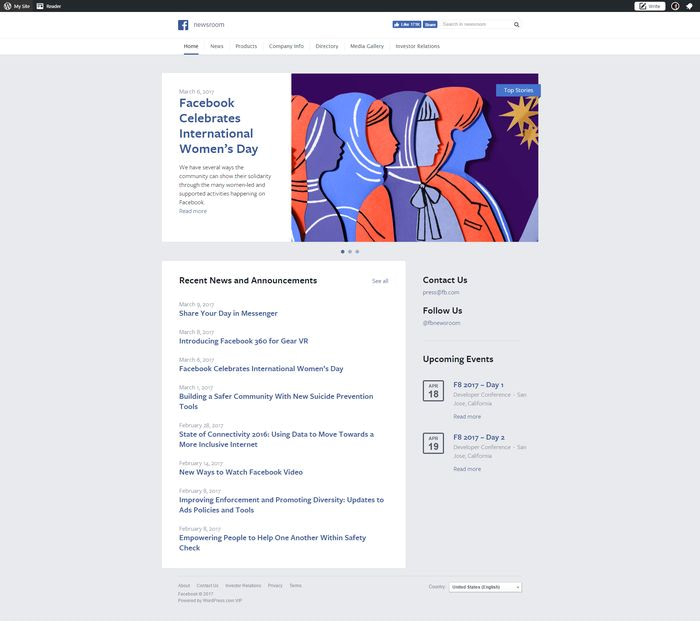Click the Contact Us footer link
Screen dimensions: 700x630
pyautogui.click(x=208, y=586)
